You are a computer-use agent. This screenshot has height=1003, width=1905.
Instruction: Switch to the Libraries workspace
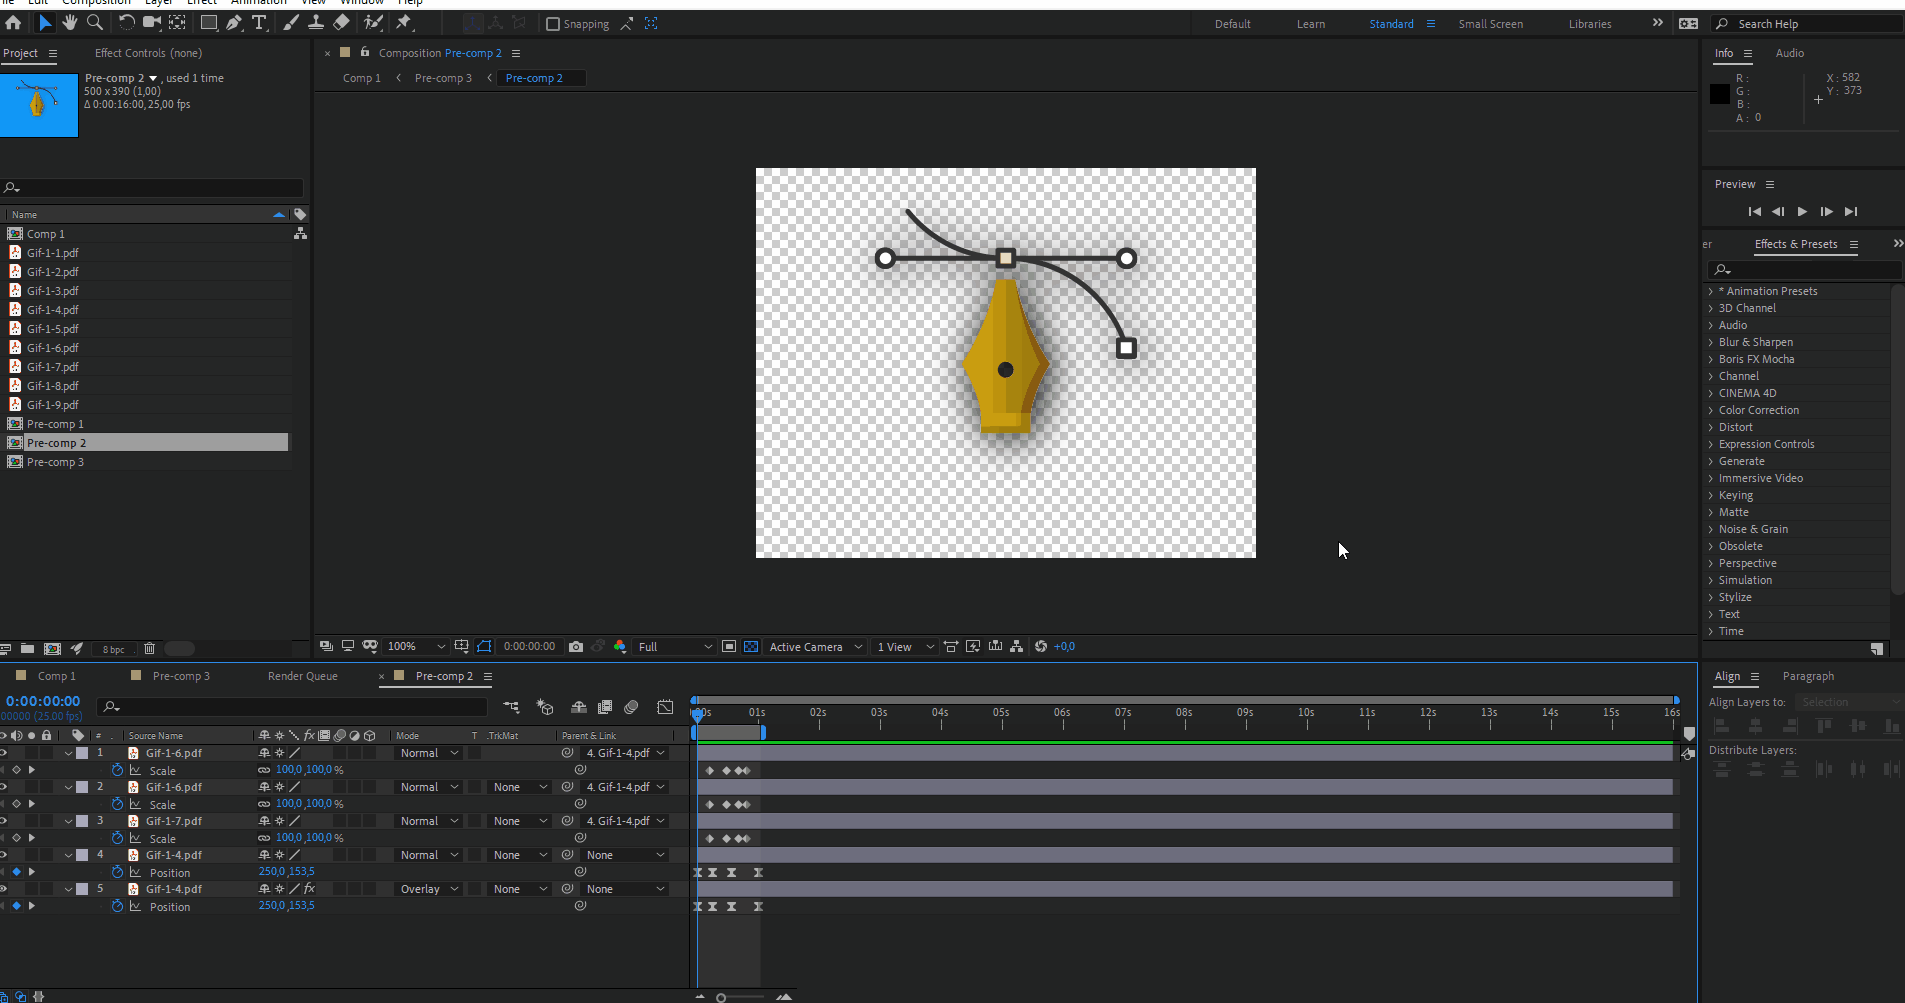[x=1590, y=24]
